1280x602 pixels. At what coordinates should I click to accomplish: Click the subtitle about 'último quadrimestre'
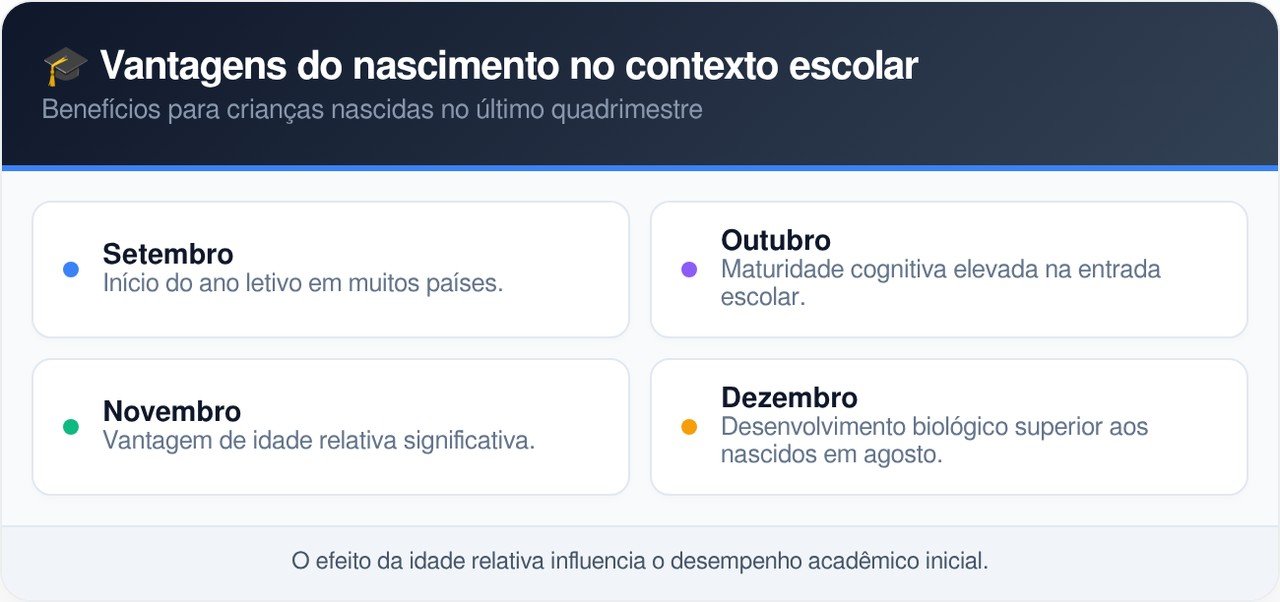[x=372, y=109]
